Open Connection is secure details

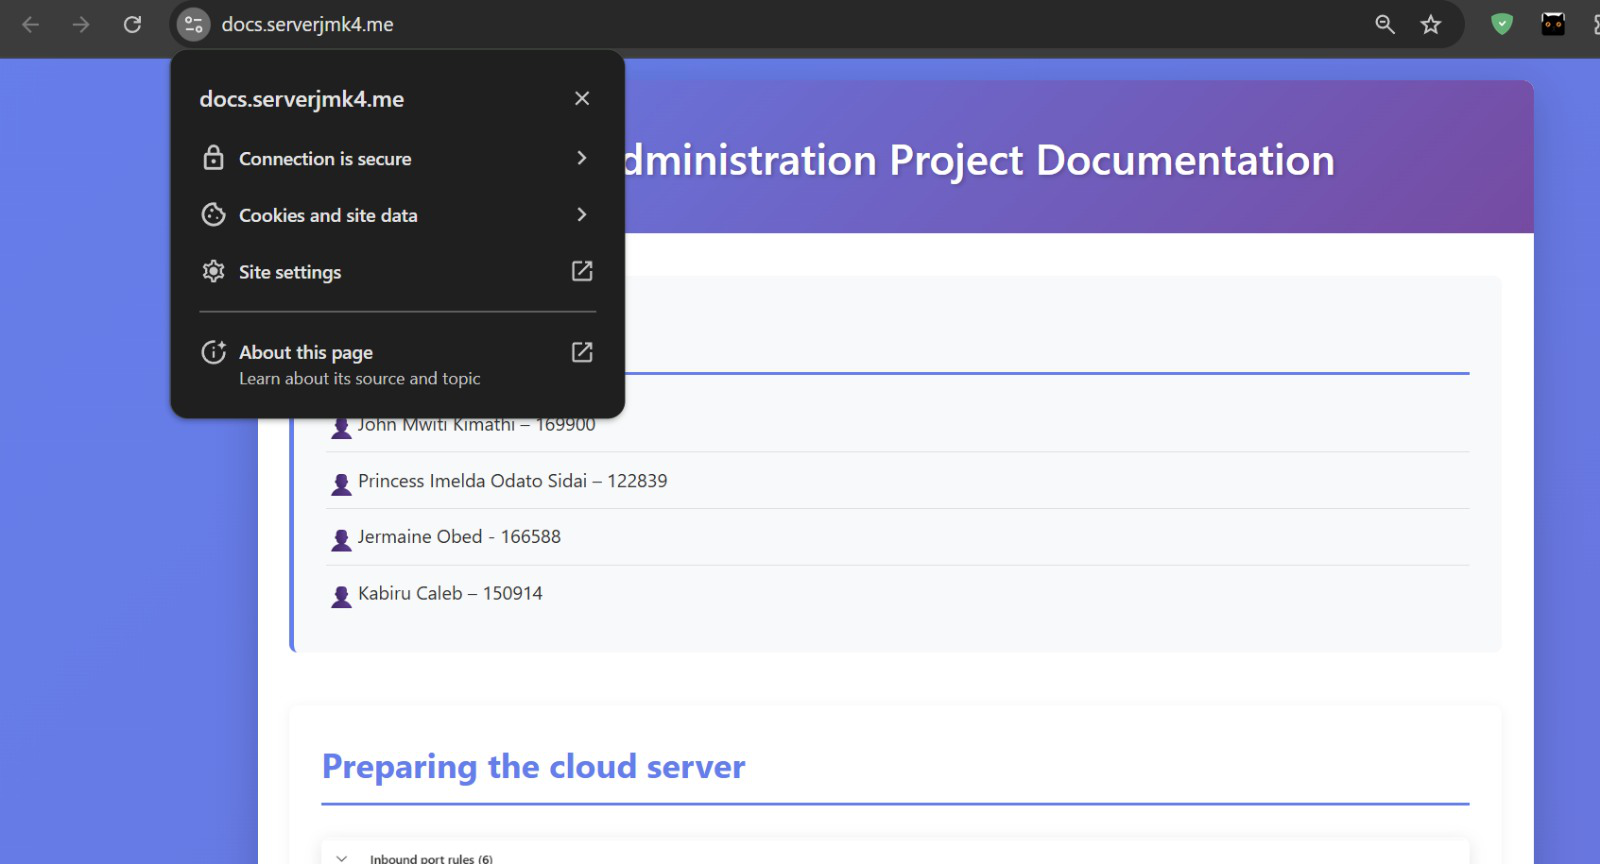click(398, 158)
